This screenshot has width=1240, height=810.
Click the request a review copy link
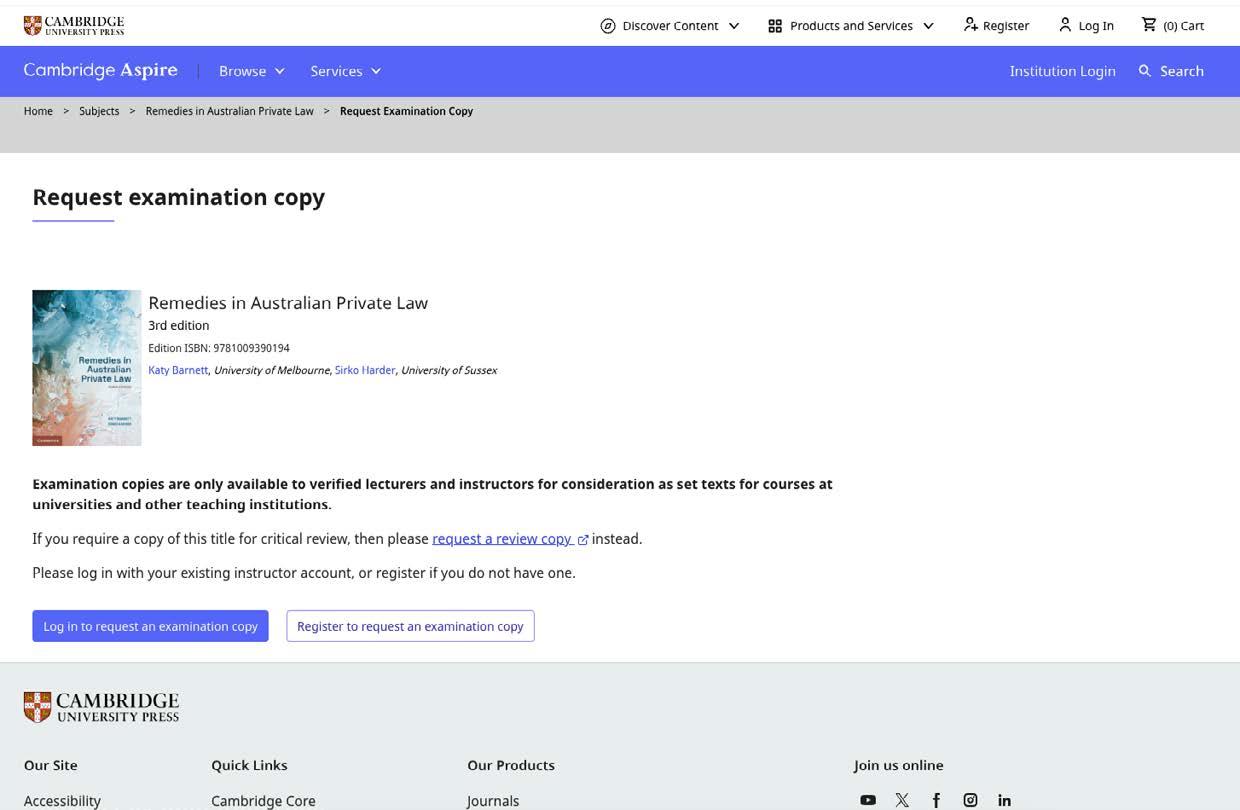501,539
